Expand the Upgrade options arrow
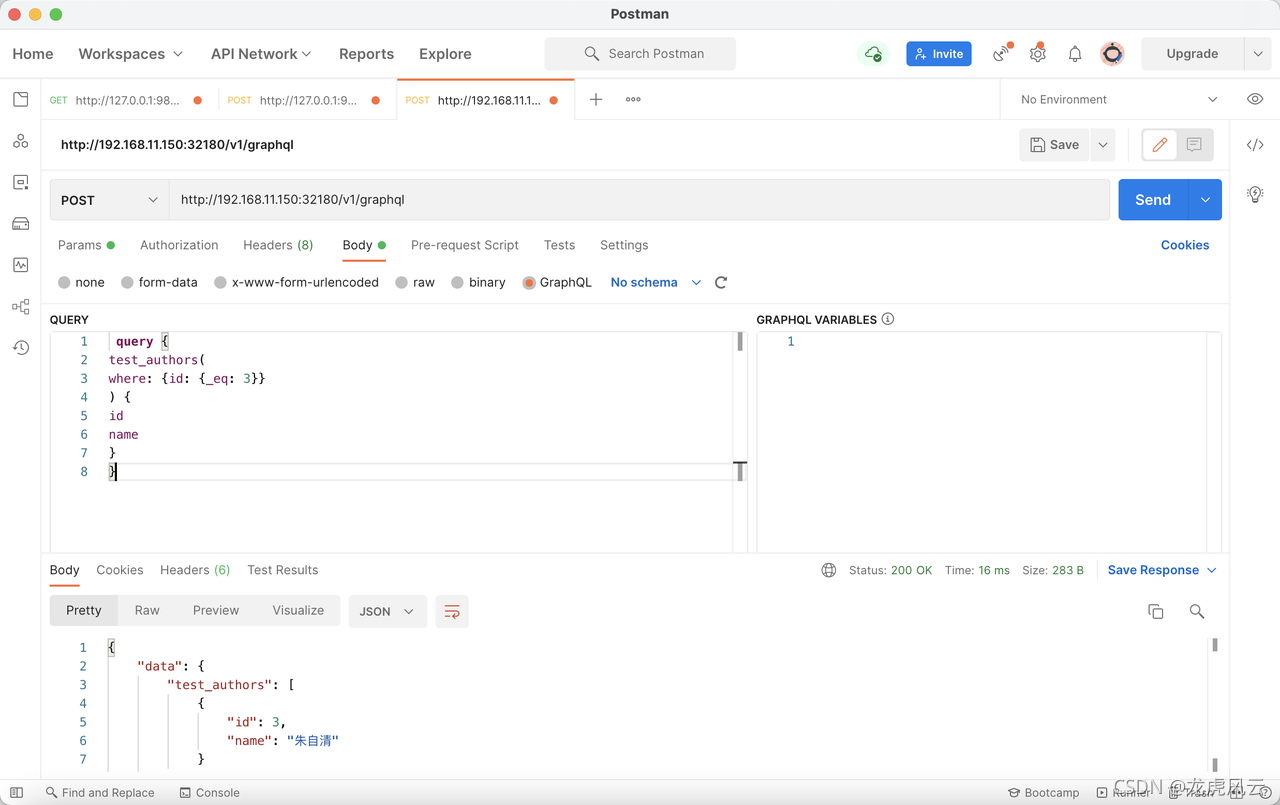1280x805 pixels. click(x=1258, y=54)
